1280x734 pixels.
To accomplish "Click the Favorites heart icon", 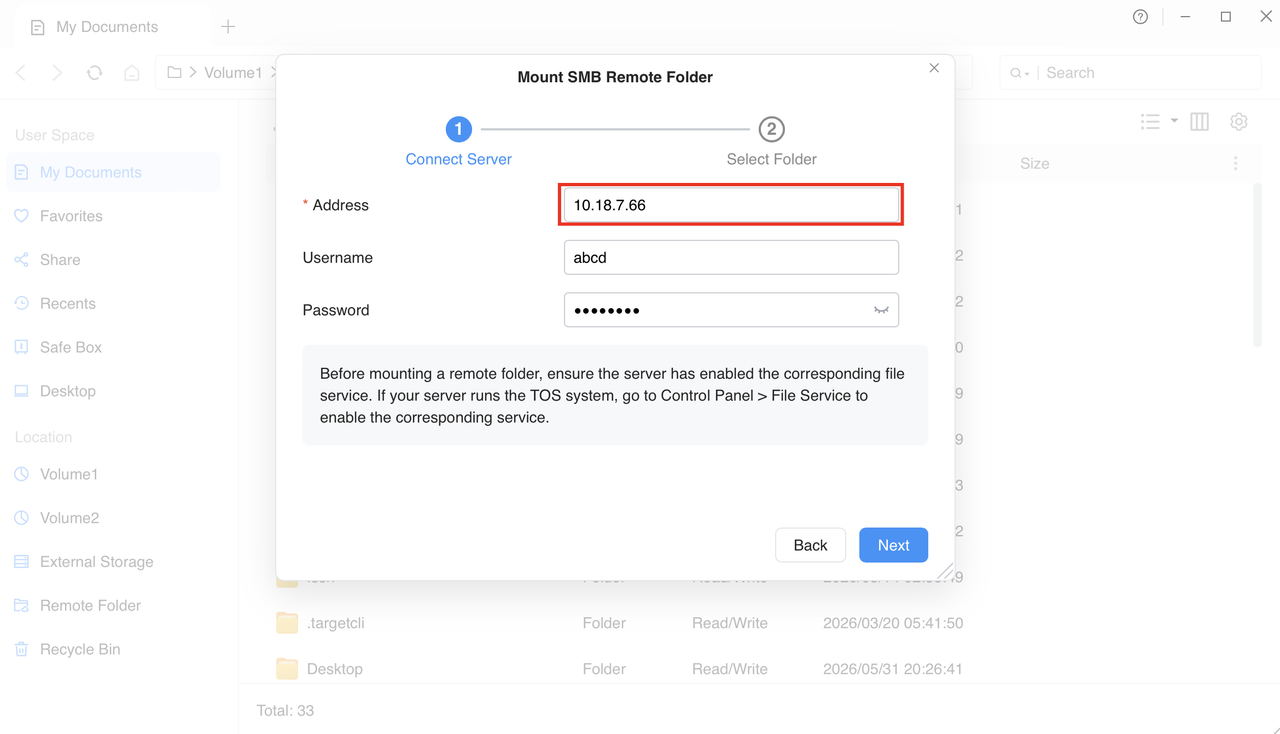I will [x=21, y=216].
